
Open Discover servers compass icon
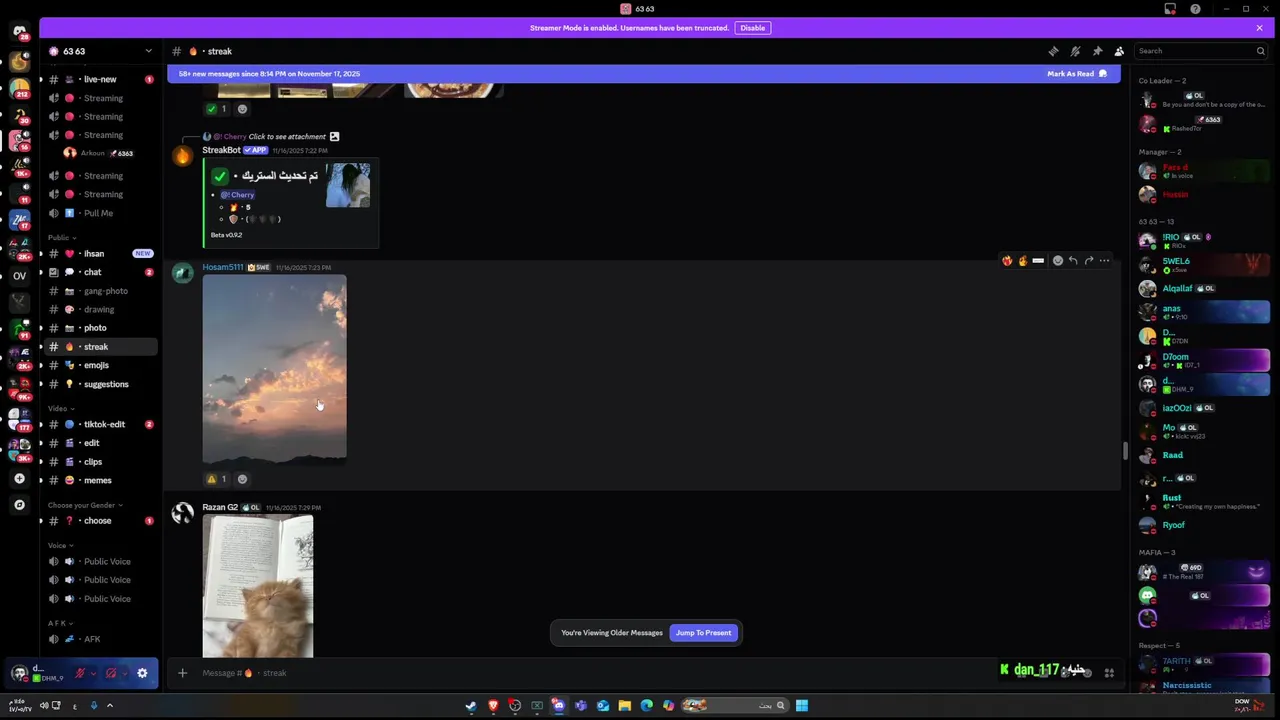pyautogui.click(x=19, y=505)
